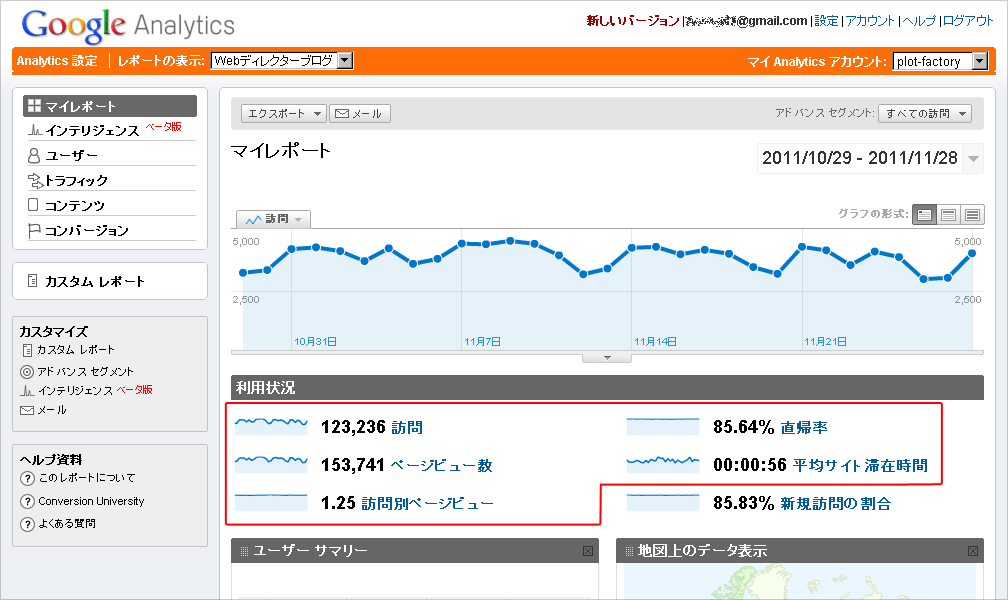Select the first graph format icon

pos(924,215)
